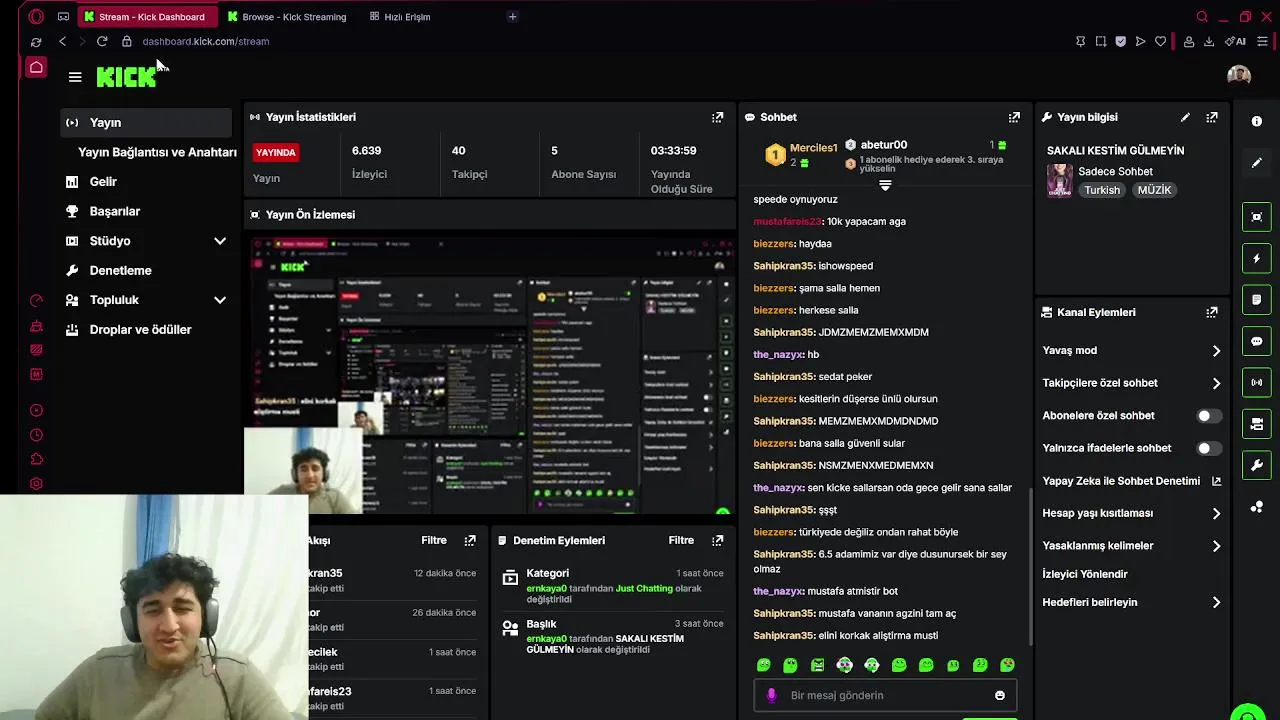Click the Turkish language tag

point(1102,190)
